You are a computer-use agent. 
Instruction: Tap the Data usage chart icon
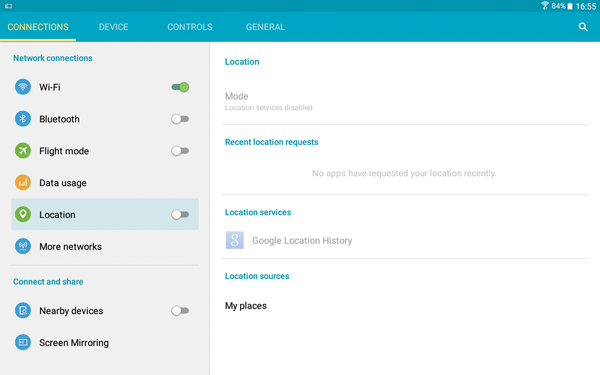click(x=23, y=183)
